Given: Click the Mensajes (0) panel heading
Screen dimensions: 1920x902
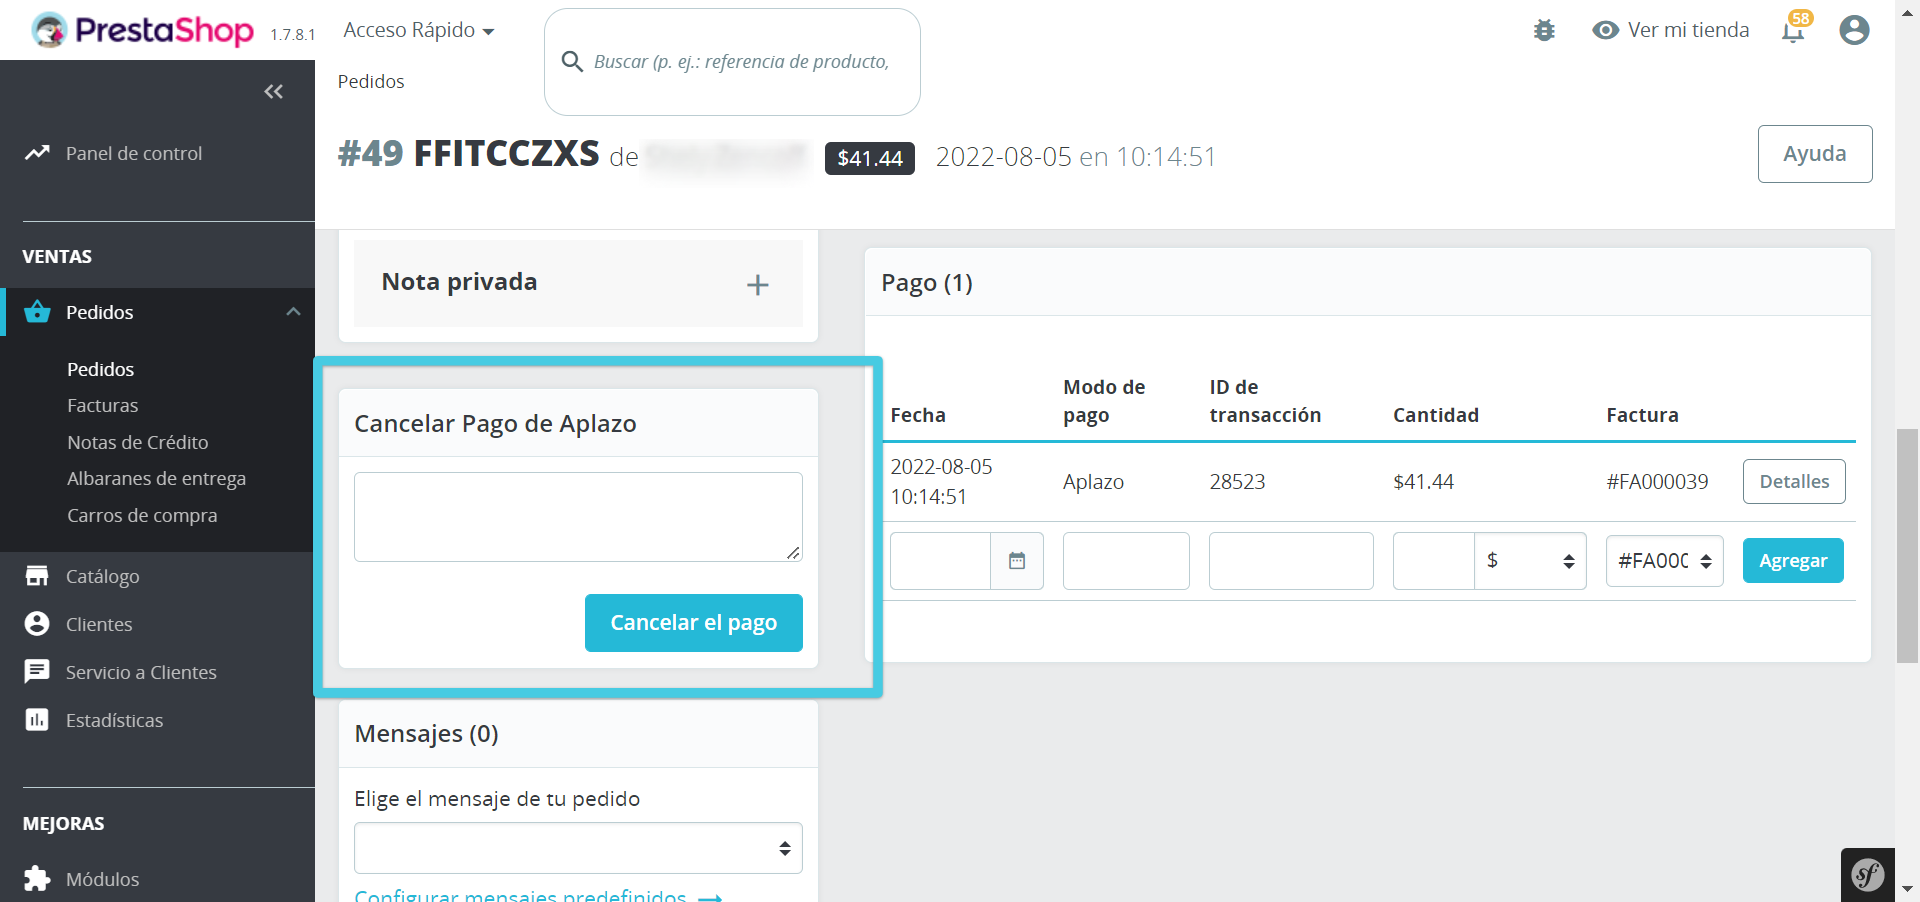Looking at the screenshot, I should click(426, 734).
